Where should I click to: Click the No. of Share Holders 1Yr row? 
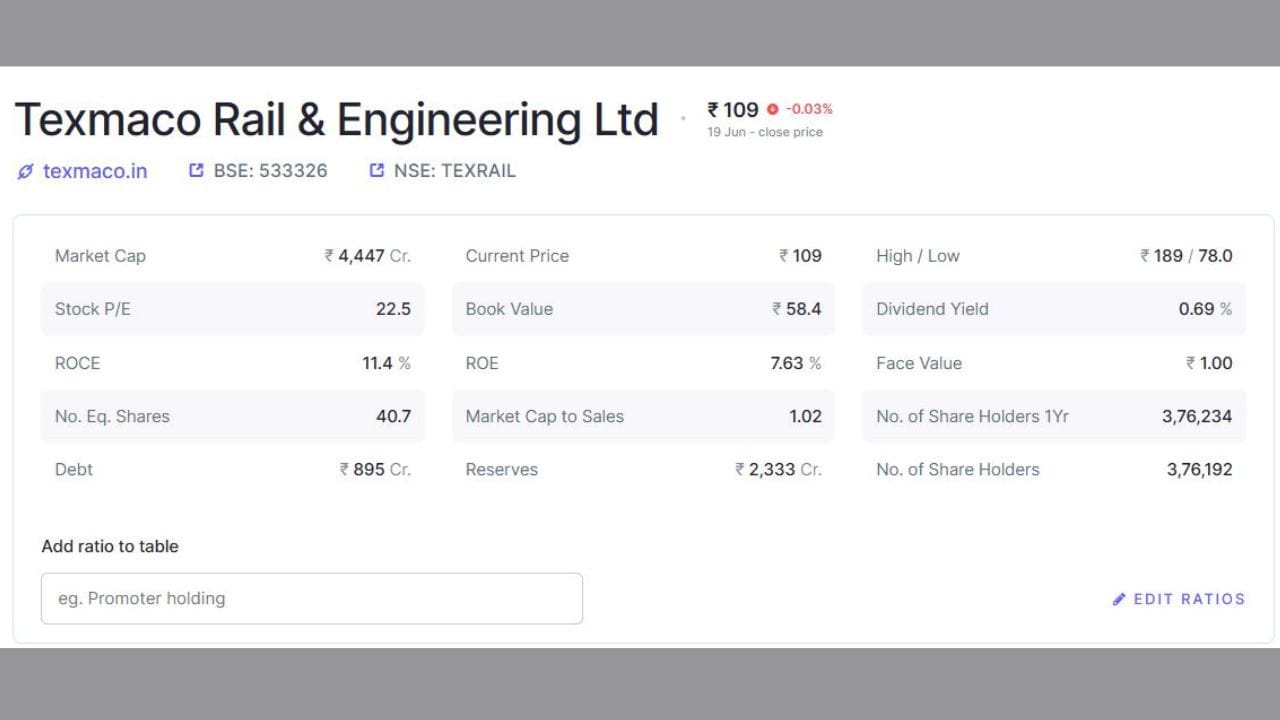pos(1054,416)
